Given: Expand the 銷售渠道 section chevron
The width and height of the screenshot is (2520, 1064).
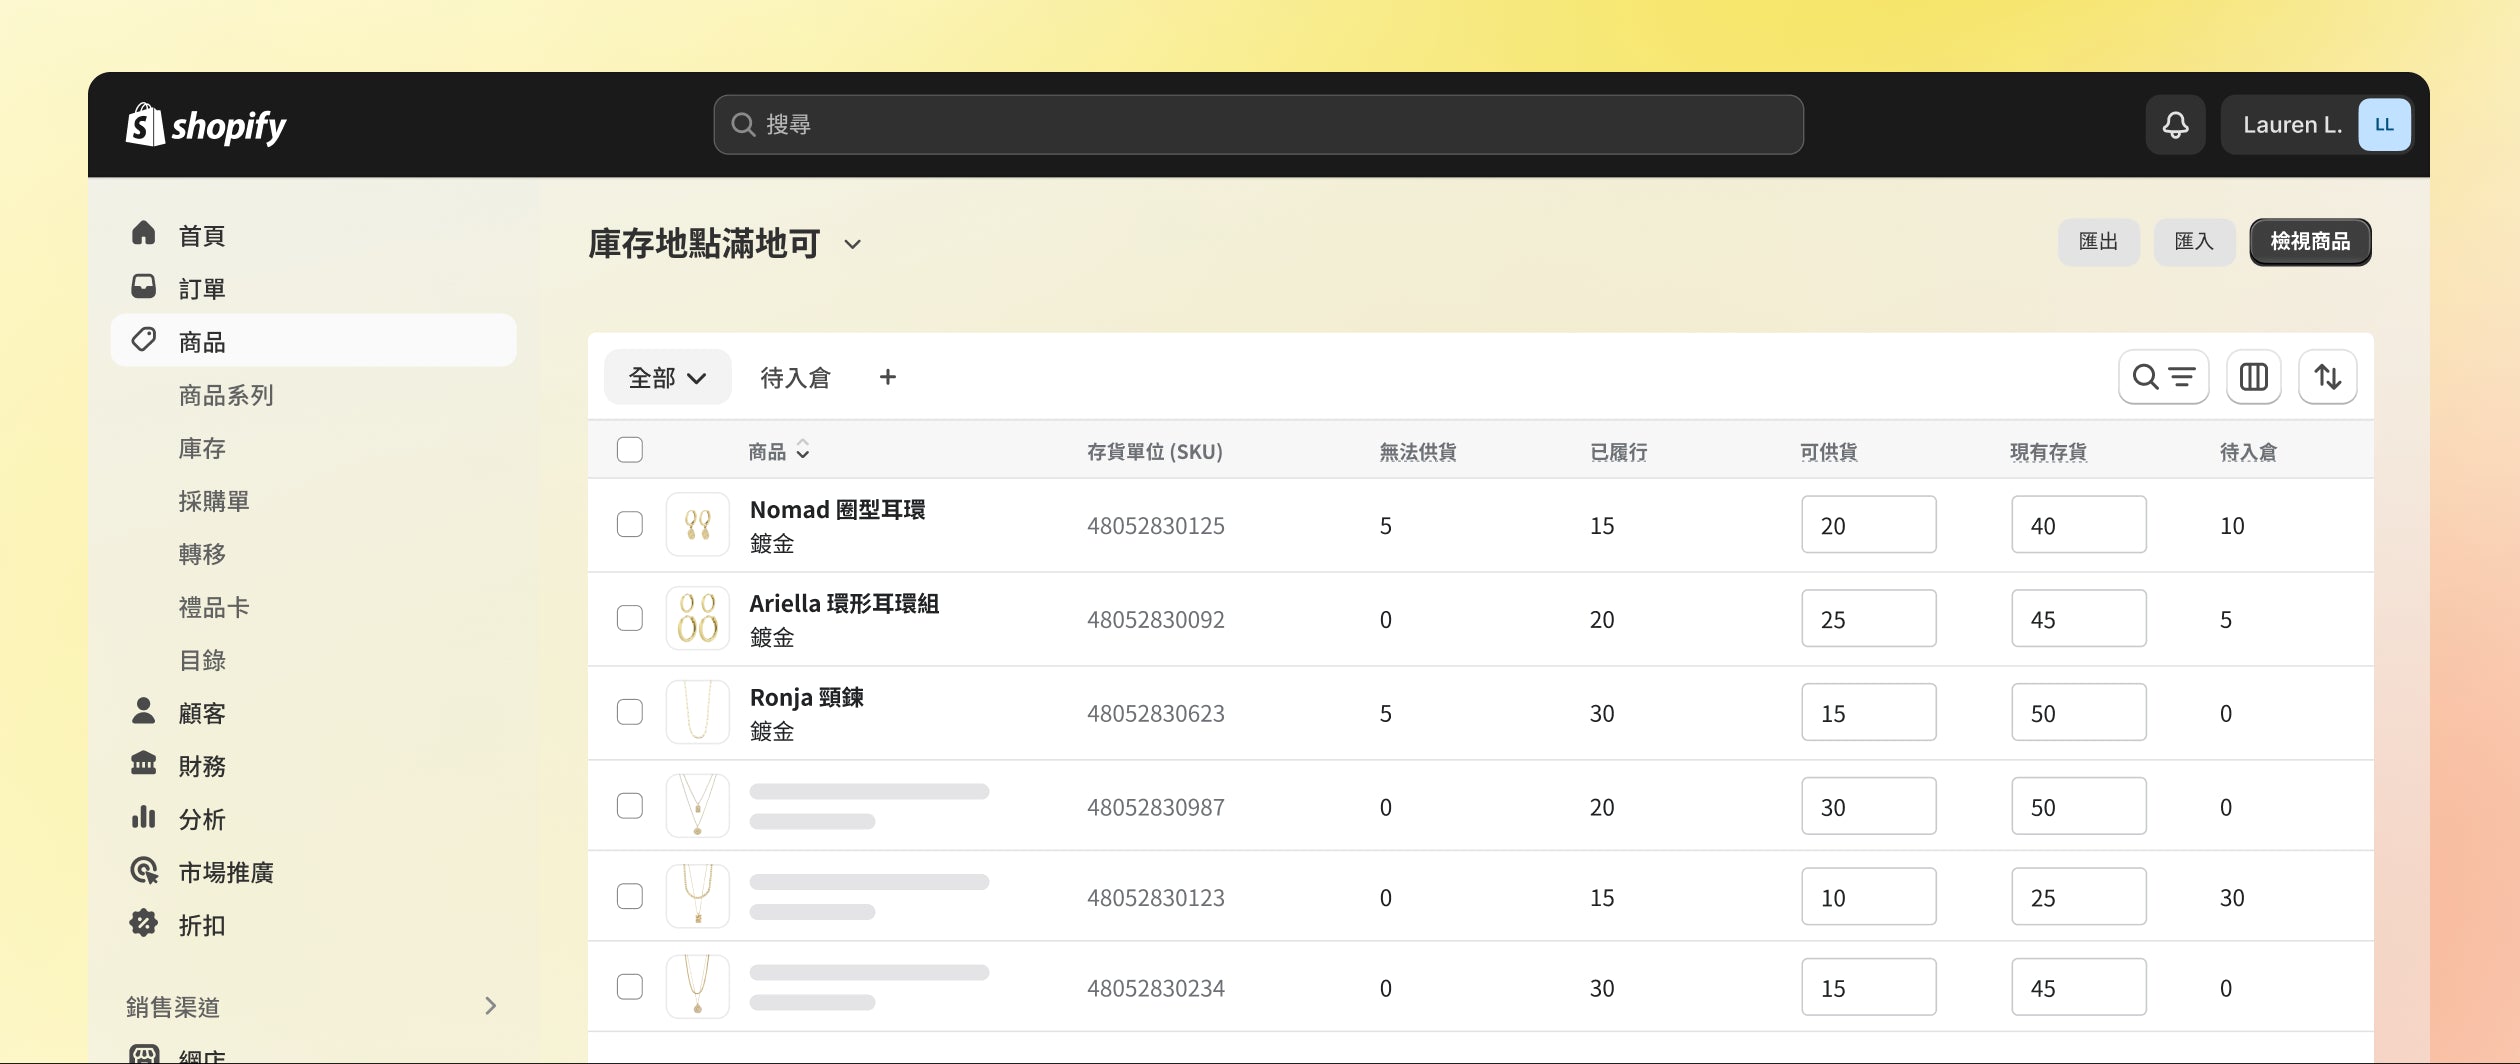Looking at the screenshot, I should (x=490, y=1006).
